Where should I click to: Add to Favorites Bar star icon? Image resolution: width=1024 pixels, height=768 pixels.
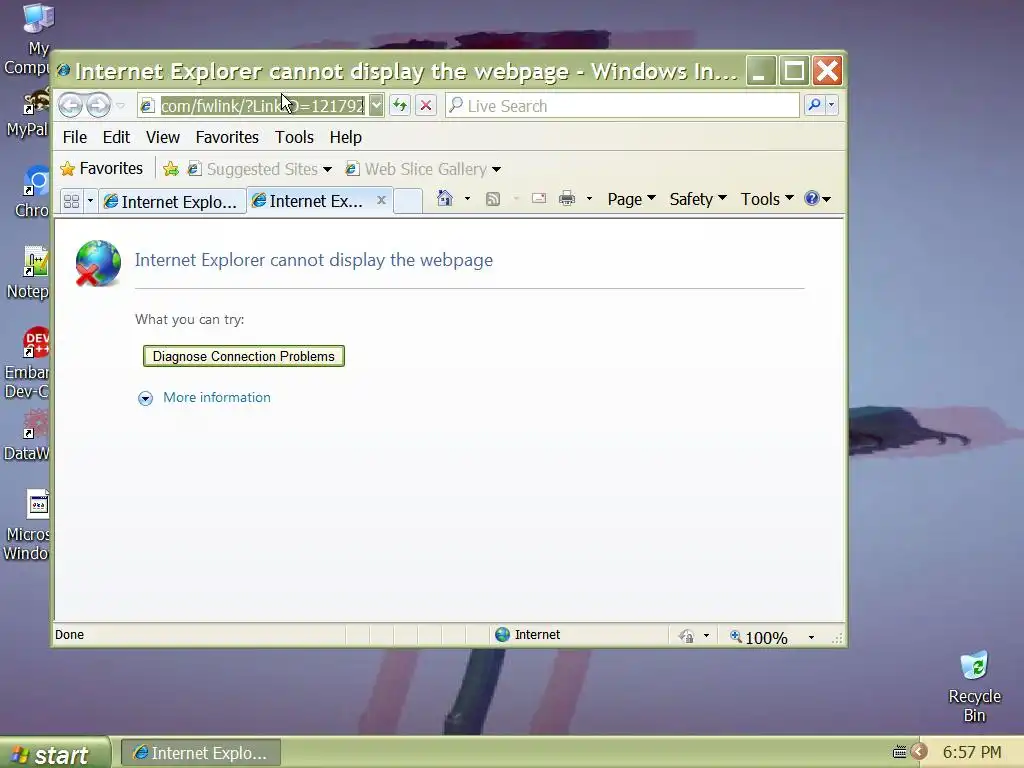pos(170,169)
